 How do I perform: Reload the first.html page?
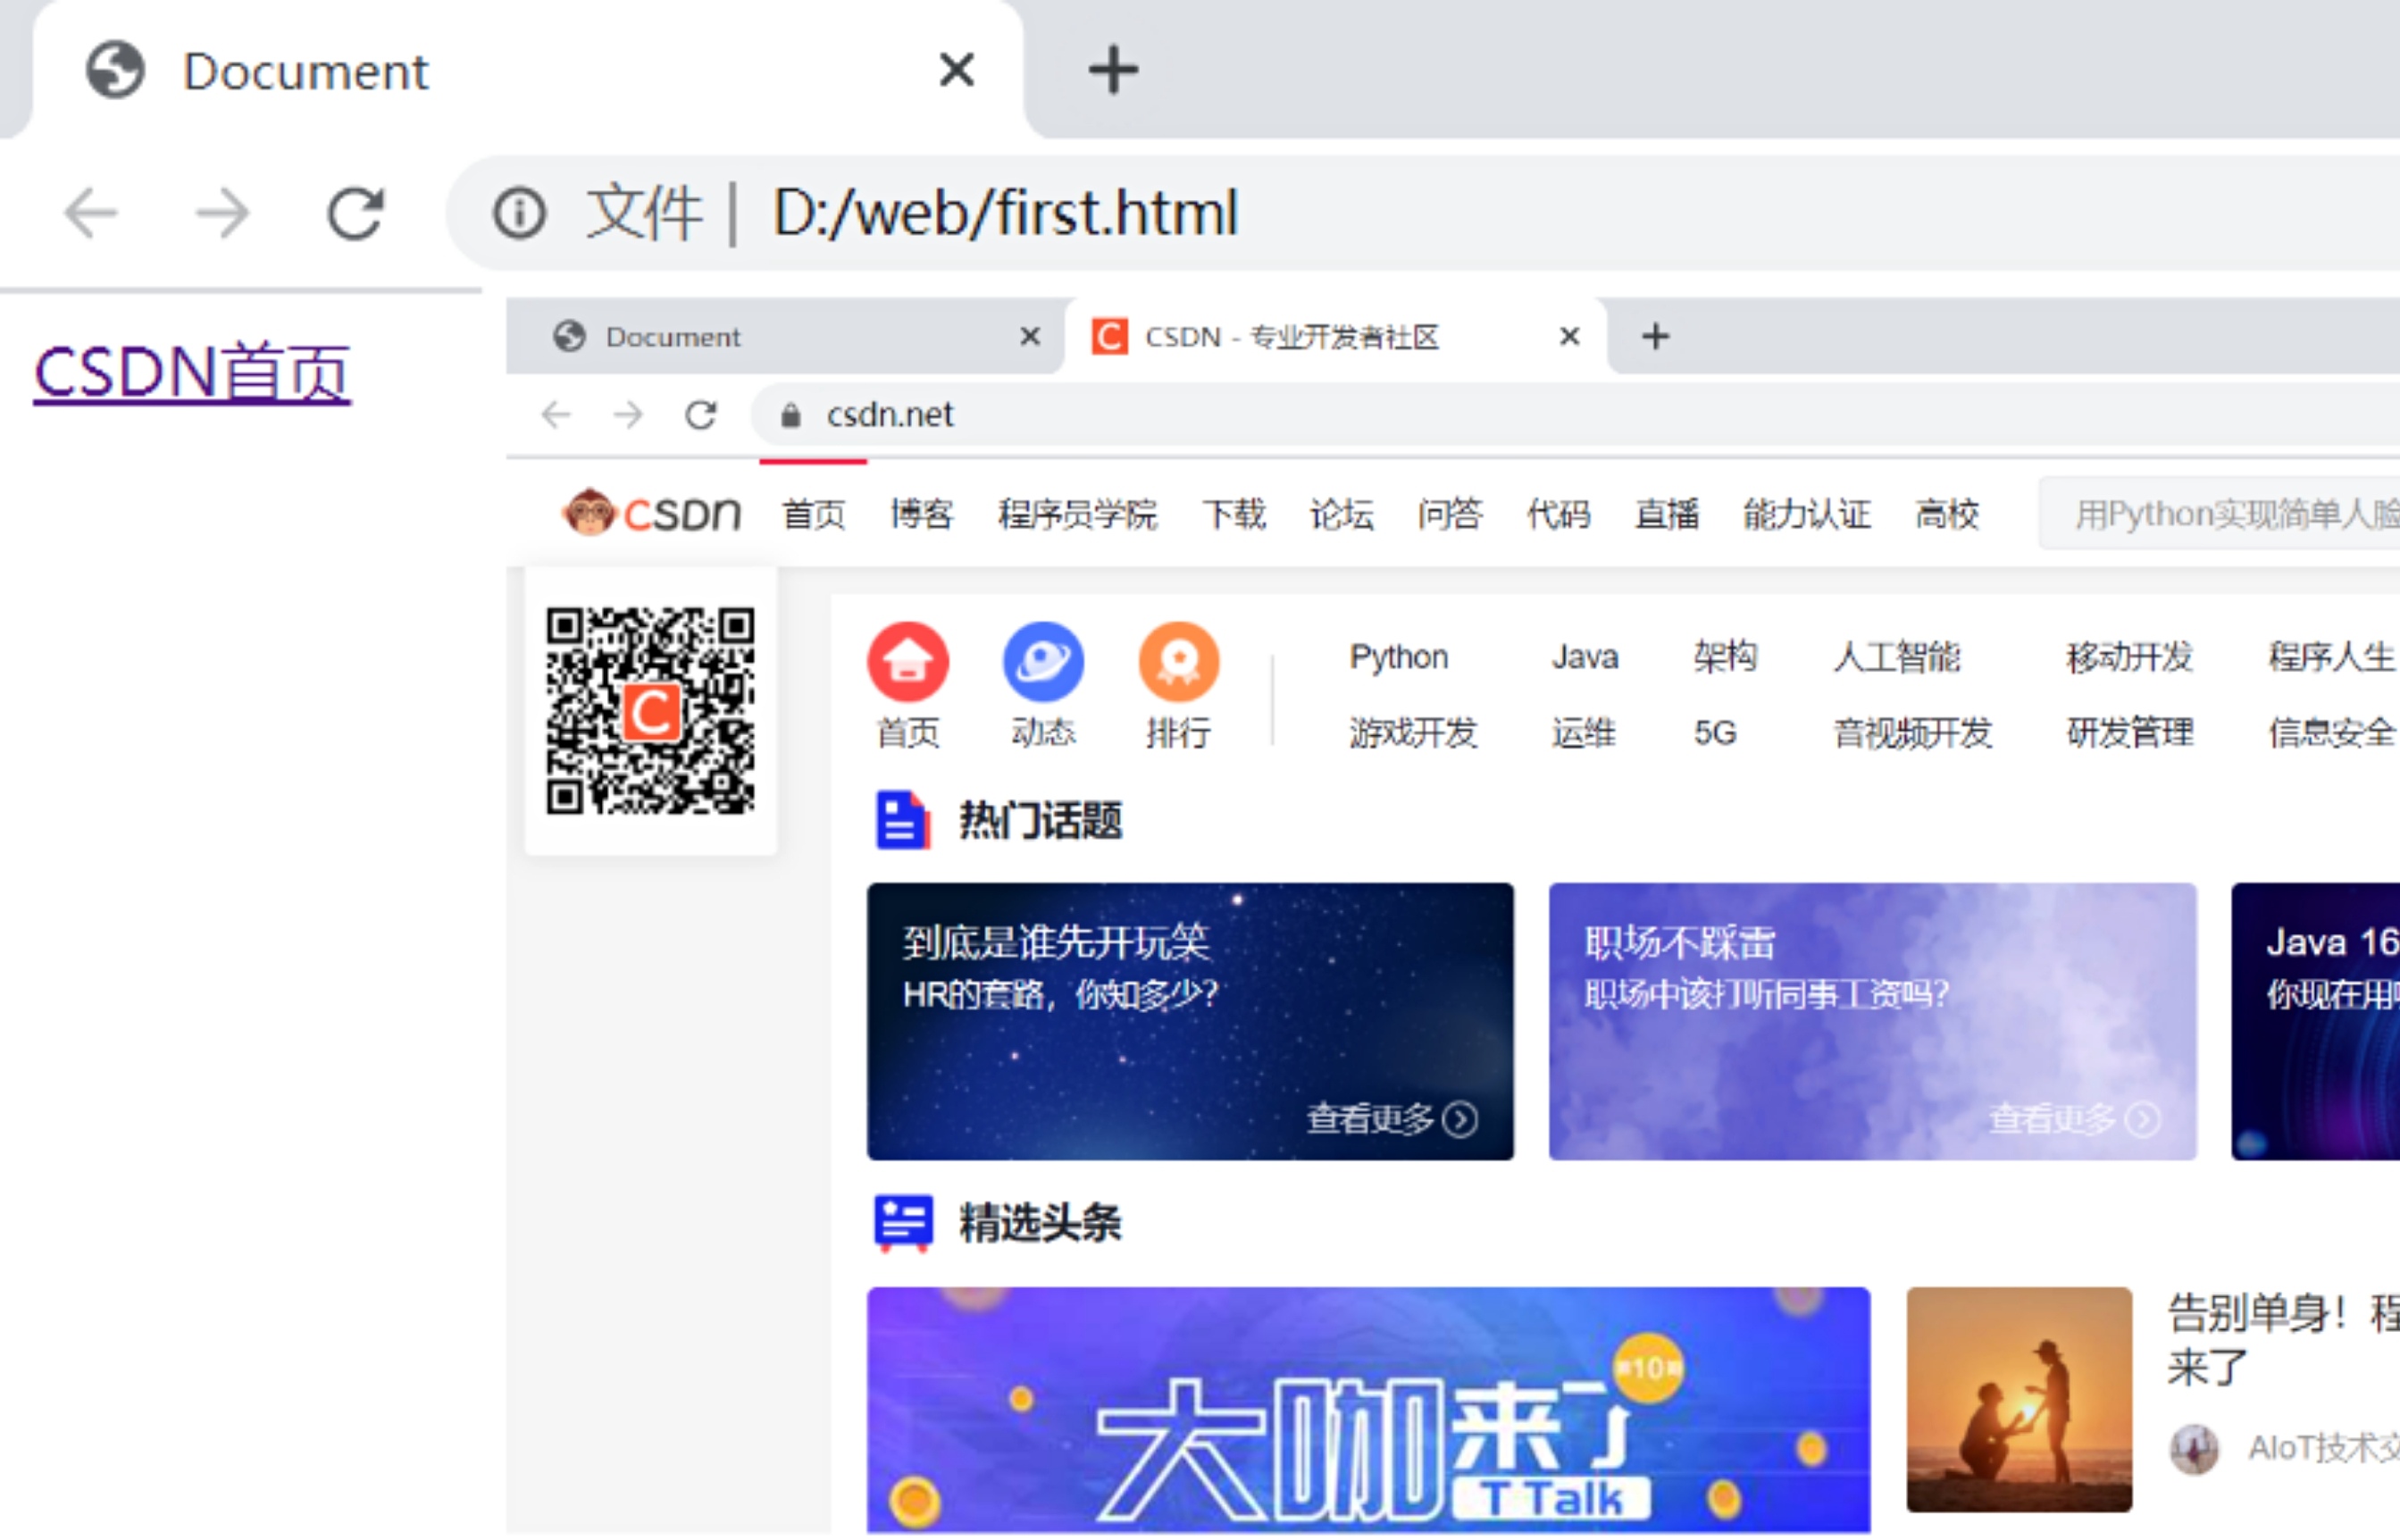(355, 213)
